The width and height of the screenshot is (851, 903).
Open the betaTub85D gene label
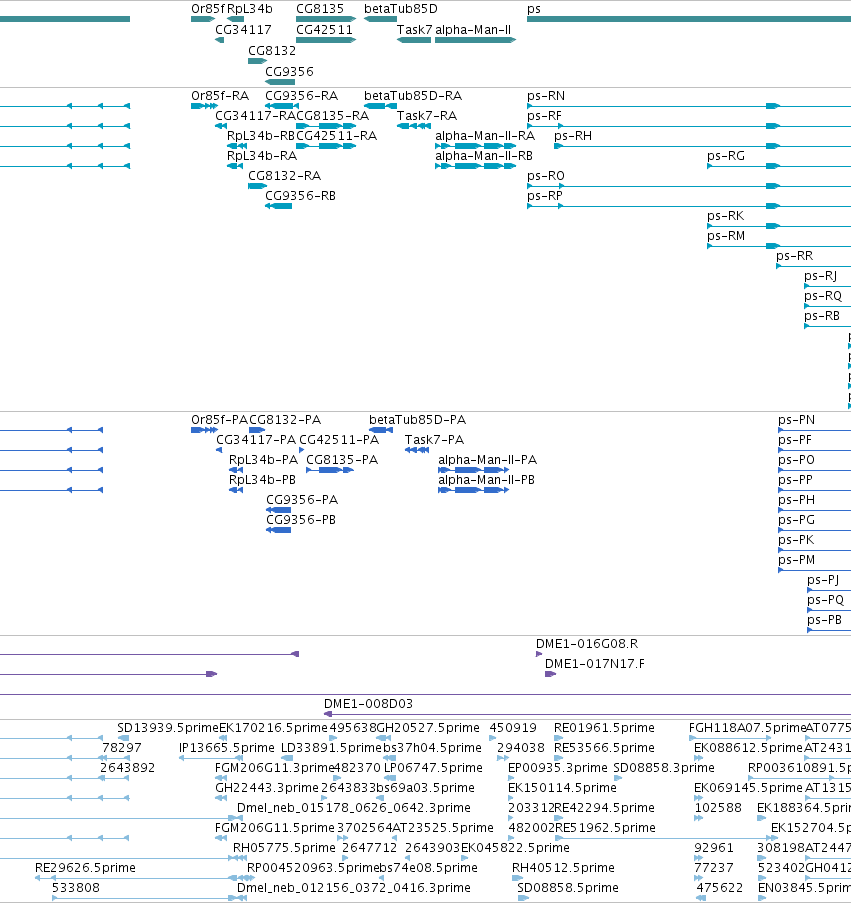coord(401,9)
